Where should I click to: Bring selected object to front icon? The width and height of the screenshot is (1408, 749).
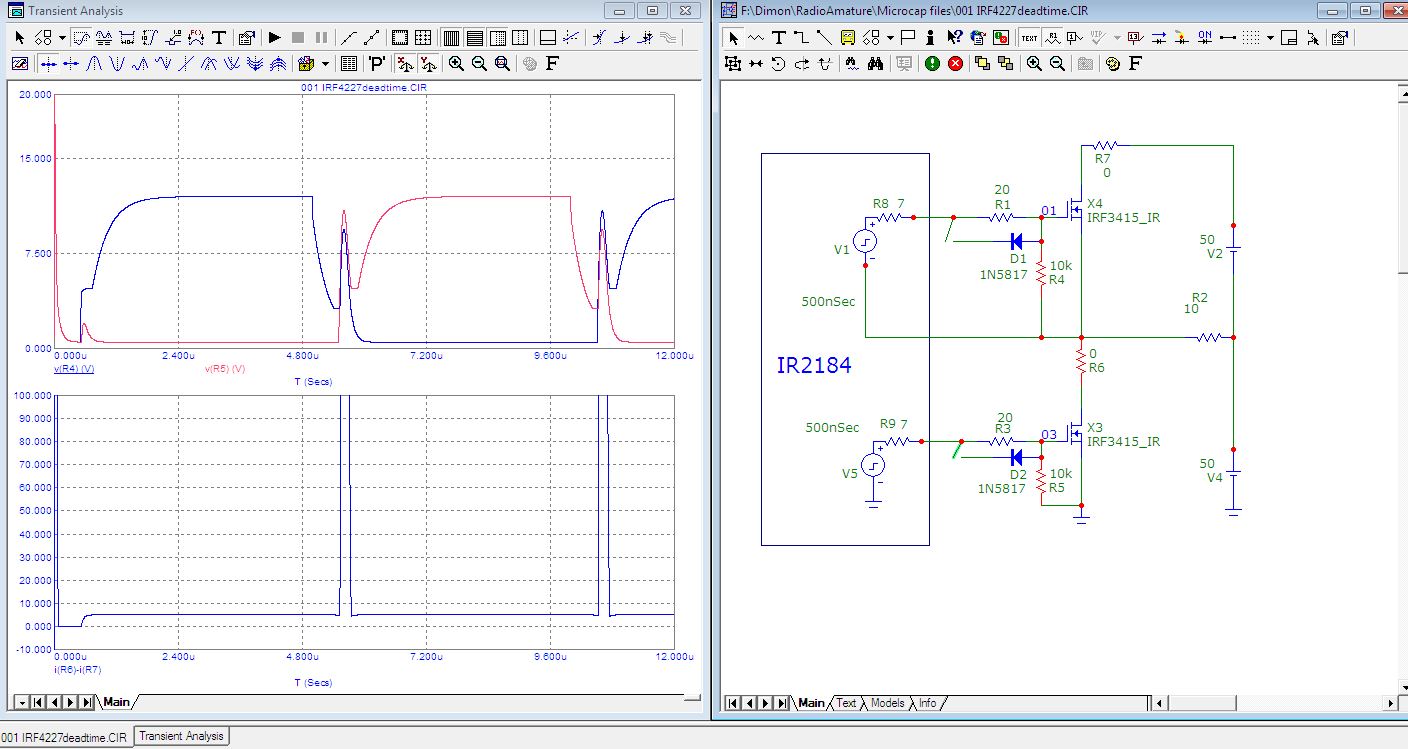pyautogui.click(x=982, y=63)
